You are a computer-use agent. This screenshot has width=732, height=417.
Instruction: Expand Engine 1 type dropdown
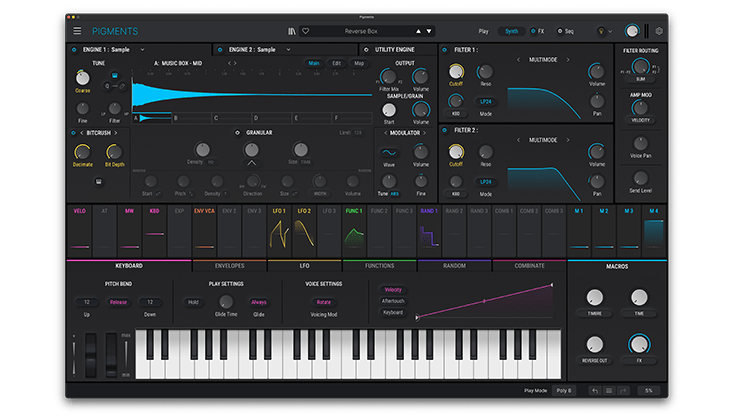tap(142, 49)
